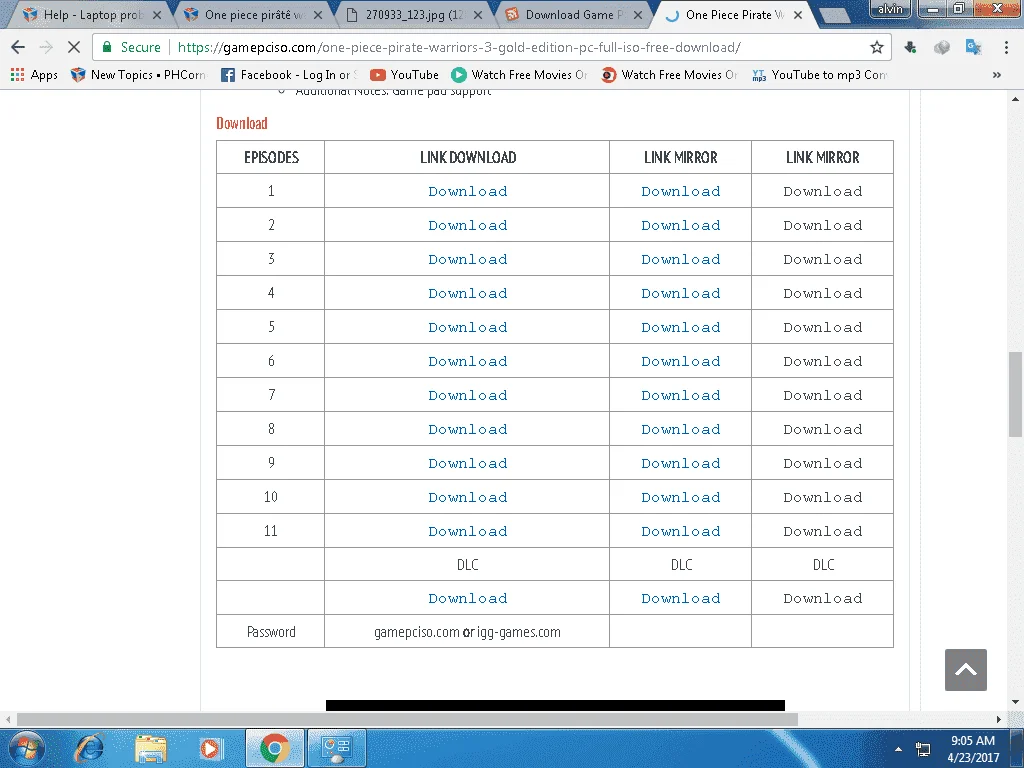Open the Google Translate extension
This screenshot has height=768, width=1024.
coord(973,47)
